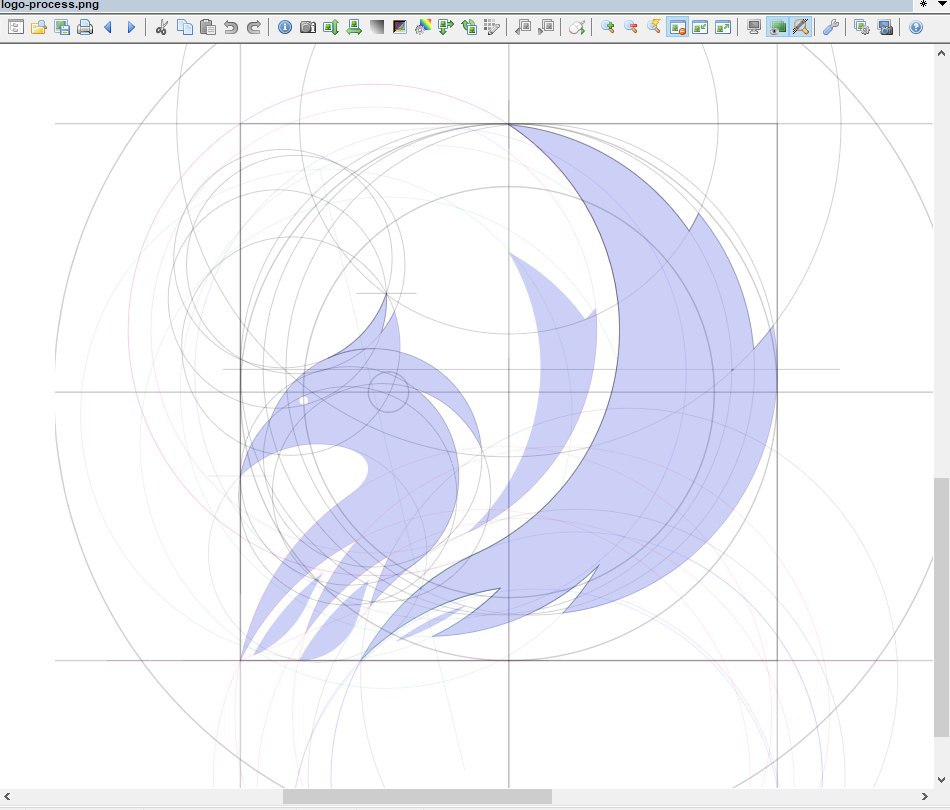Click the previous page icon
The width and height of the screenshot is (950, 810).
(523, 27)
